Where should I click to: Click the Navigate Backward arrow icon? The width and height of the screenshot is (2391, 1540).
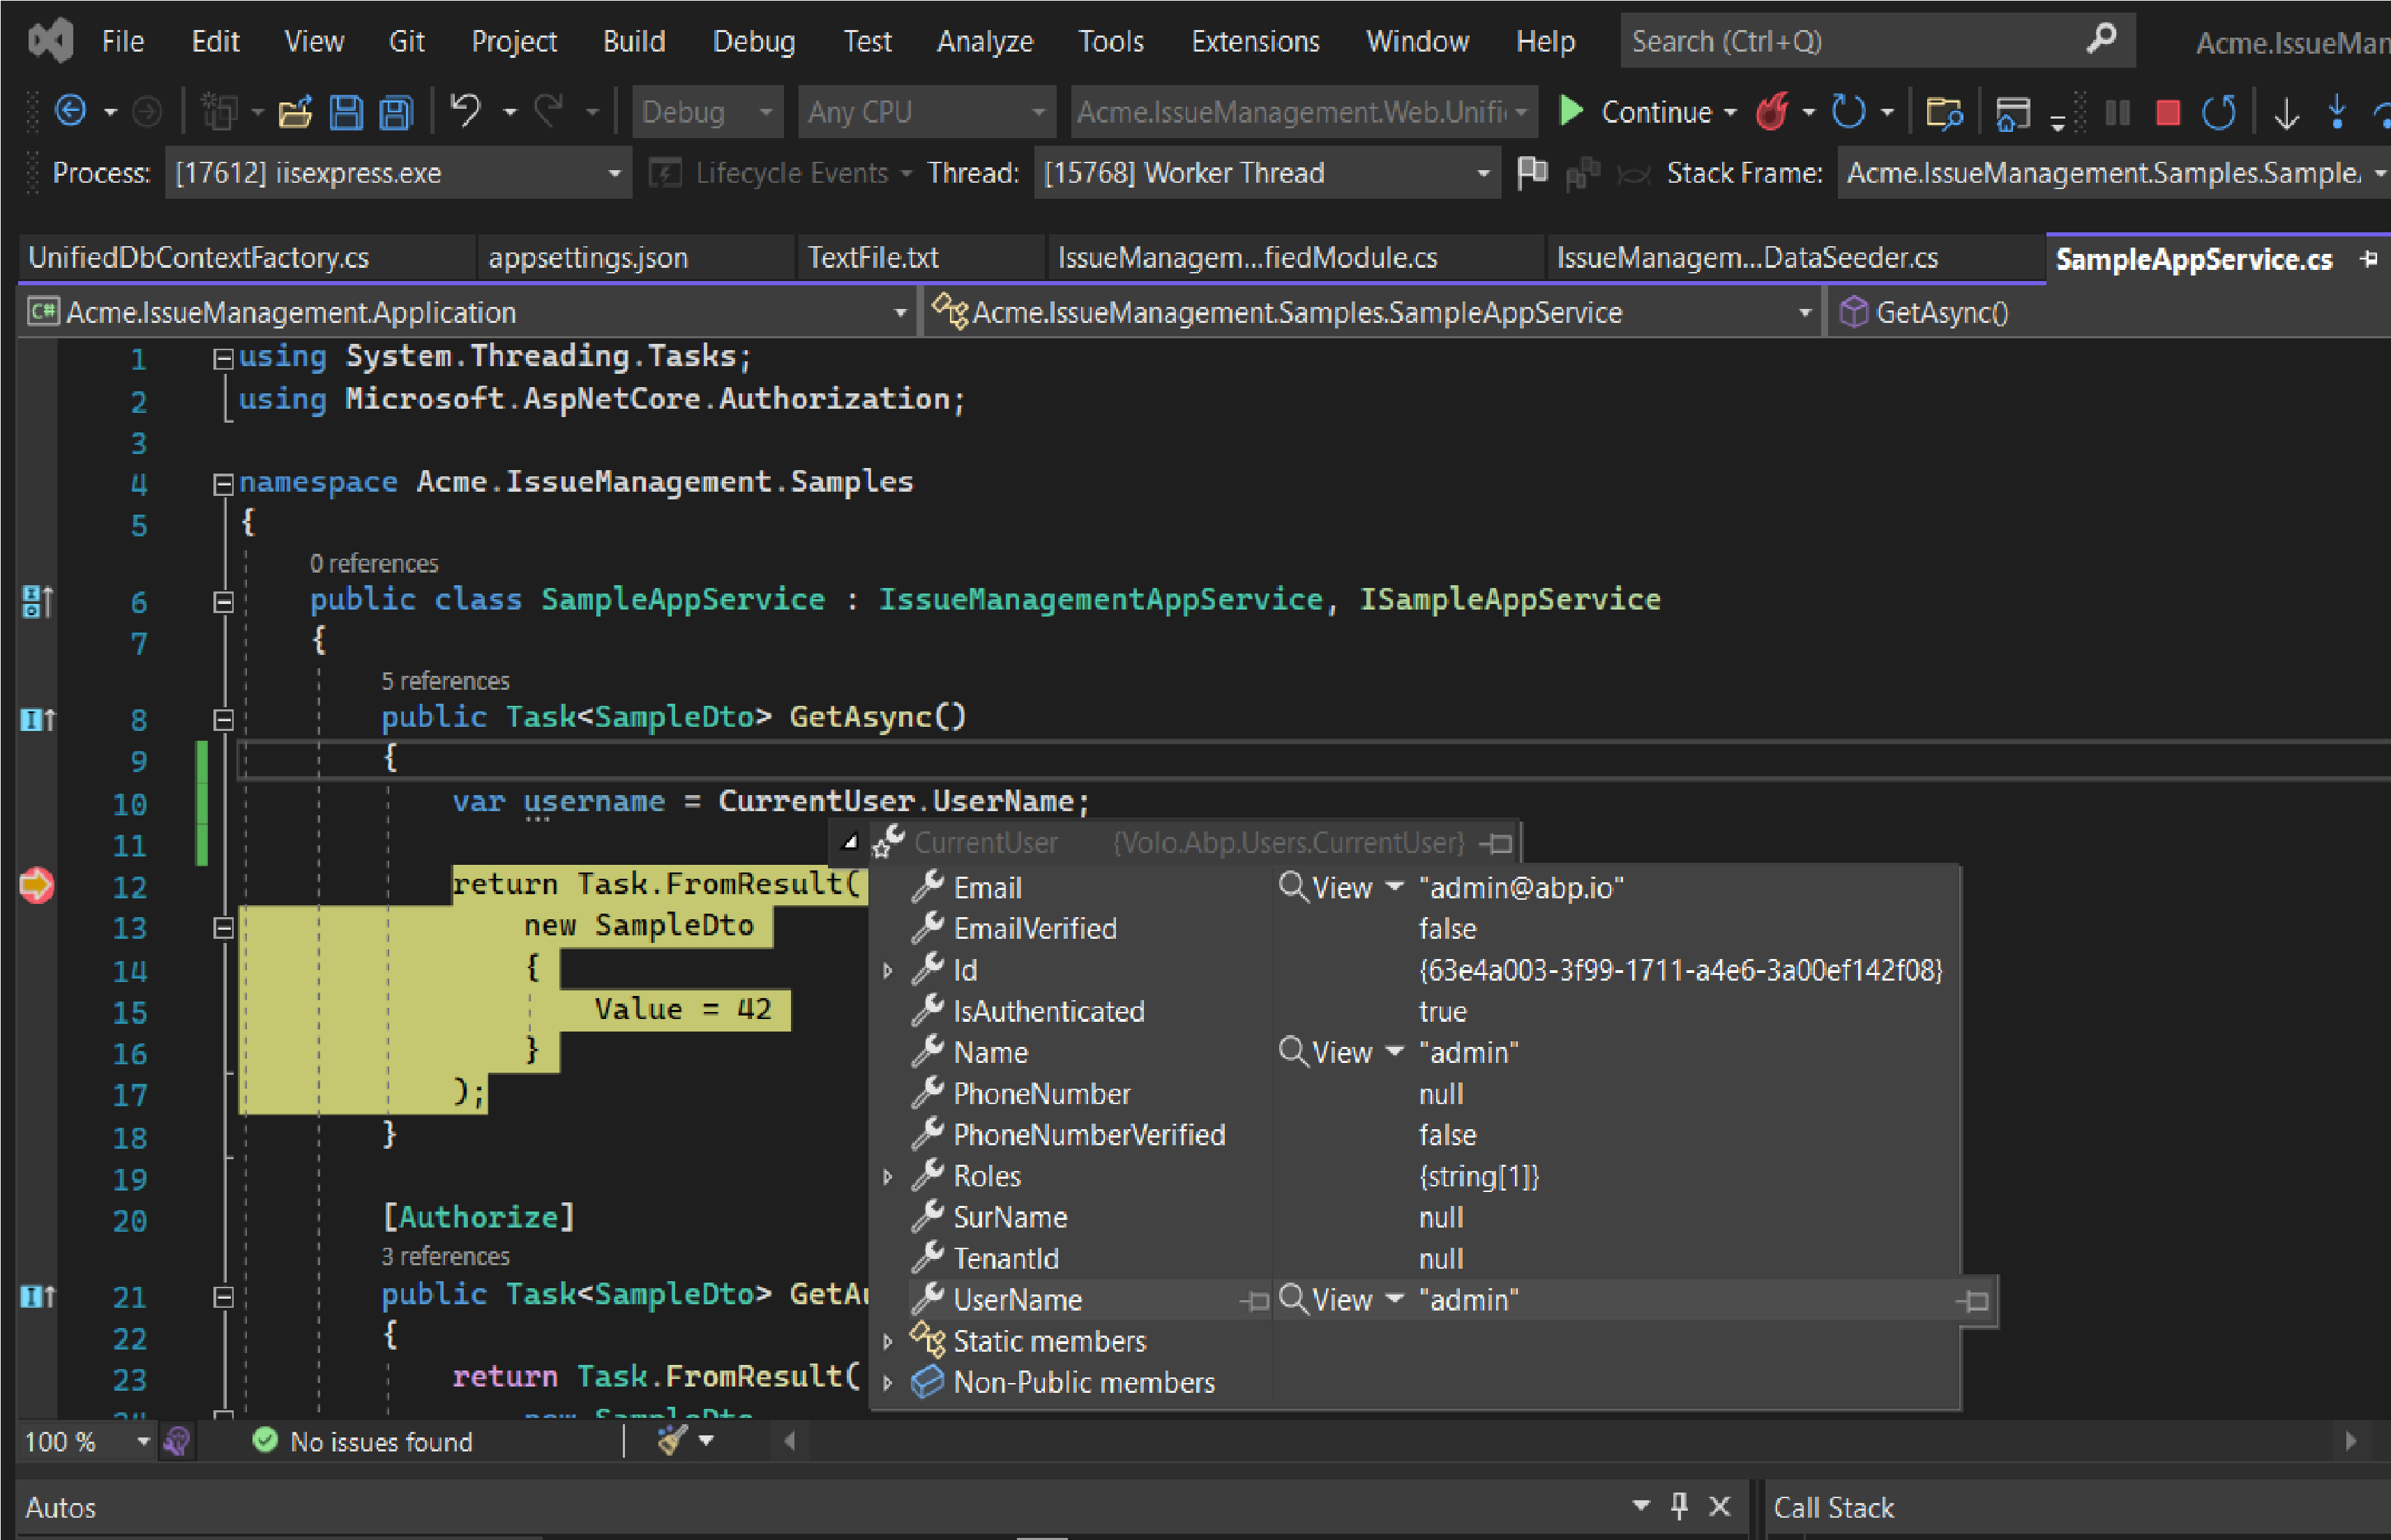click(70, 111)
